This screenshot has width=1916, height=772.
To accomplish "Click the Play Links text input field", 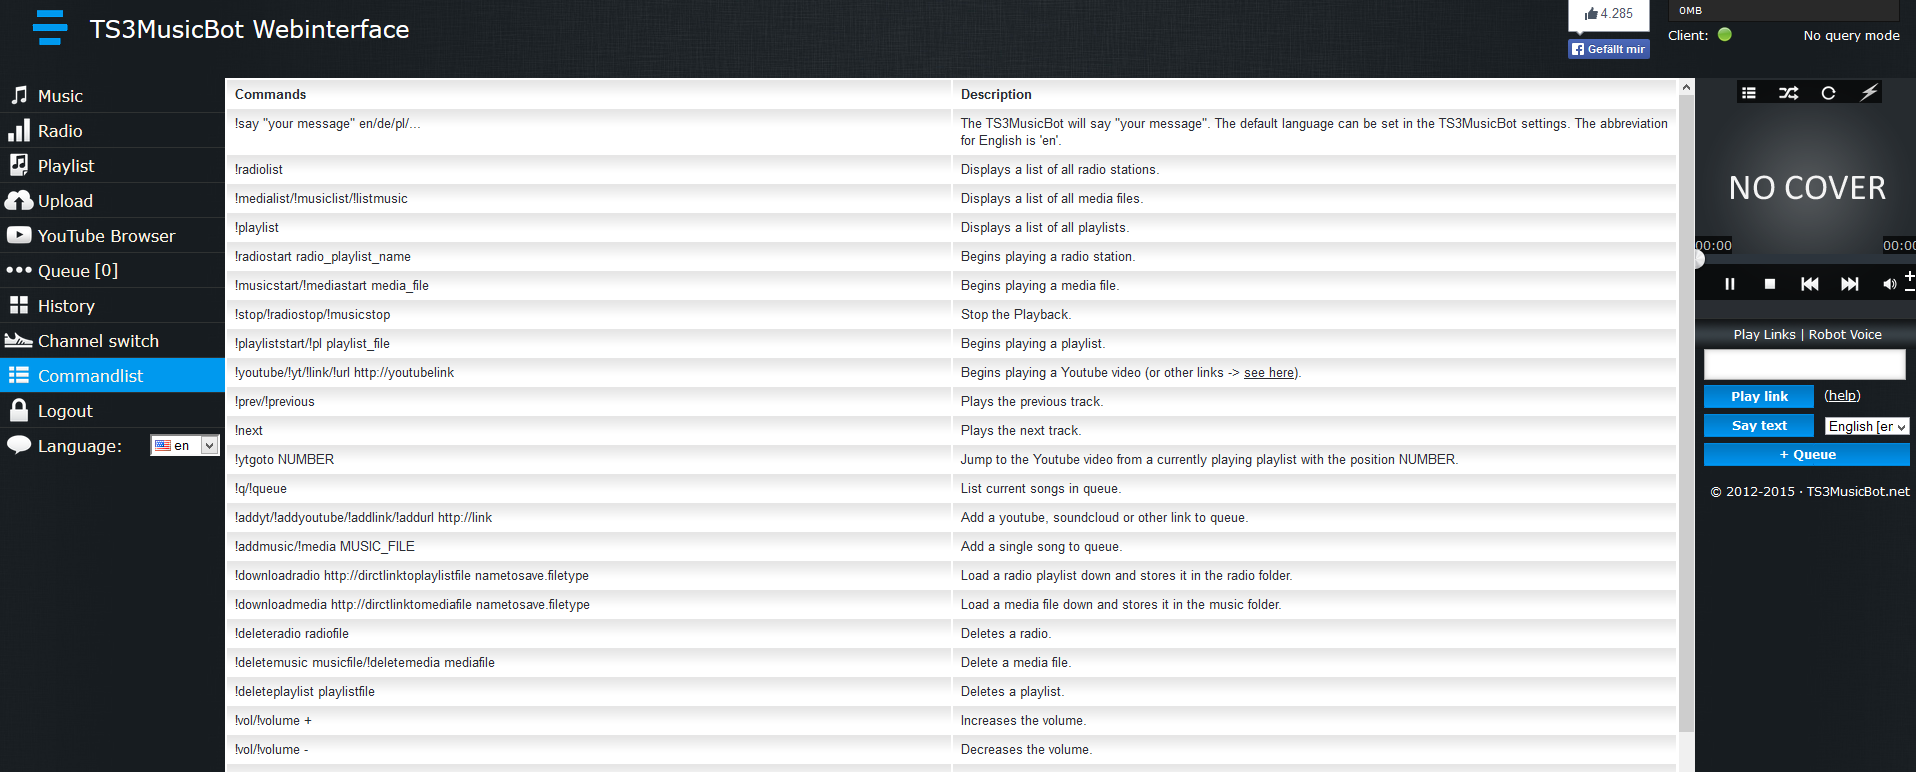I will click(x=1804, y=364).
